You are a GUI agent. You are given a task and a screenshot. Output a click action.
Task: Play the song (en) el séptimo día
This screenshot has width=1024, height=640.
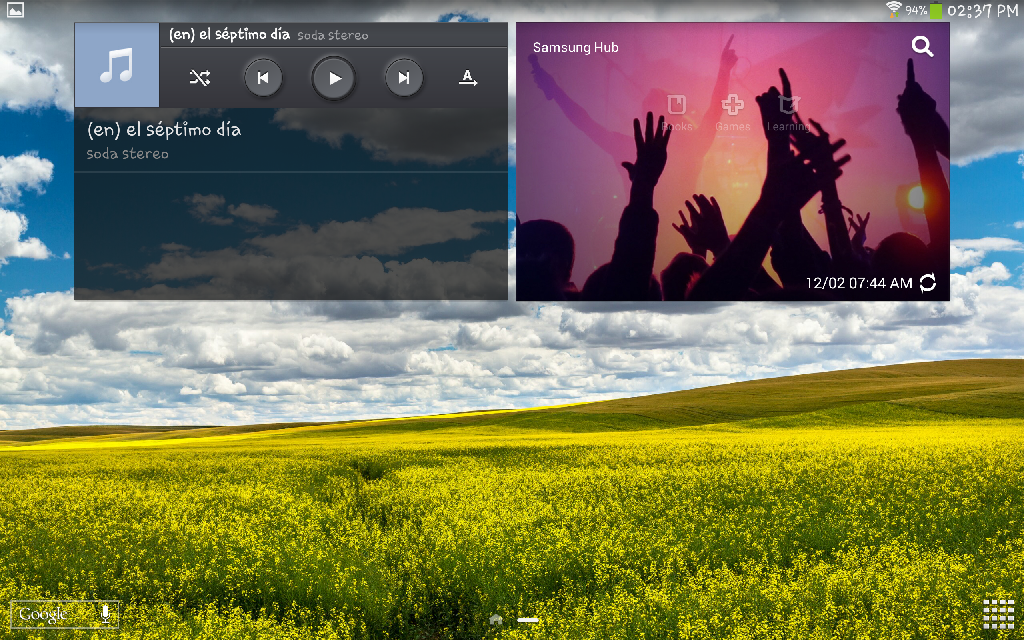pyautogui.click(x=334, y=78)
